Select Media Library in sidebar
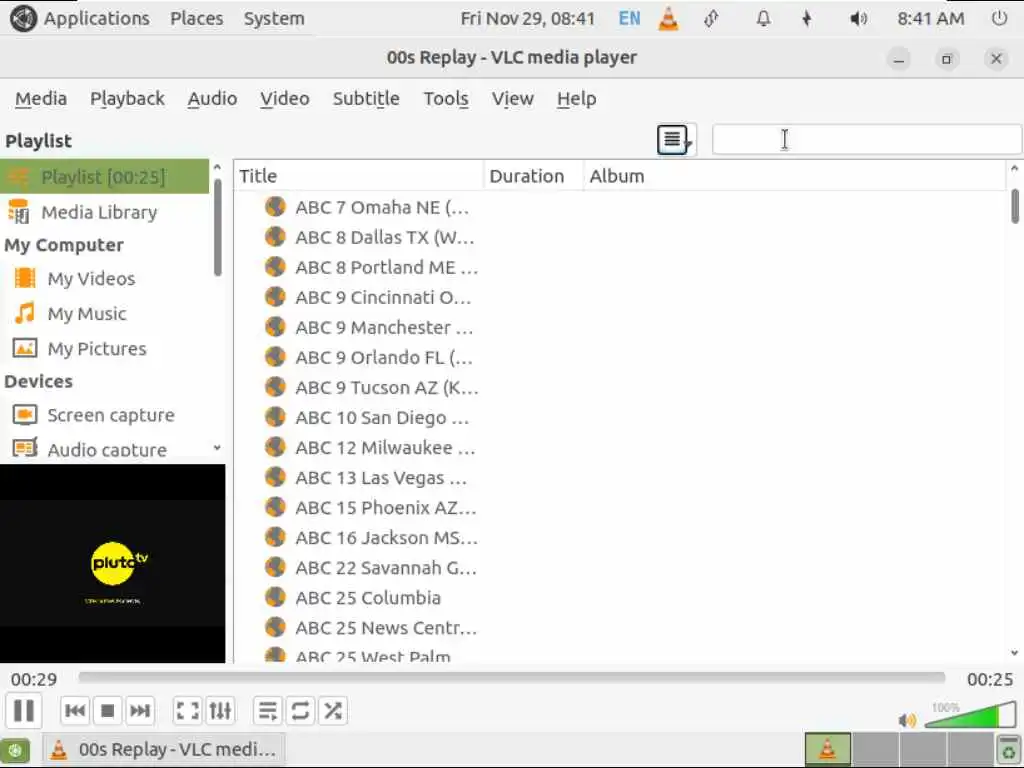 point(104,212)
